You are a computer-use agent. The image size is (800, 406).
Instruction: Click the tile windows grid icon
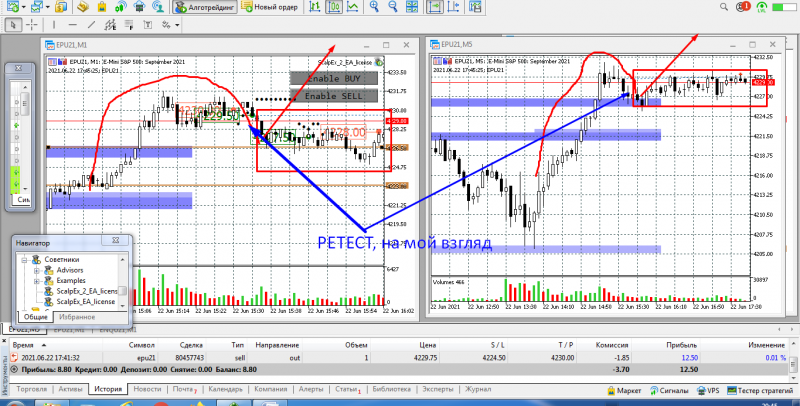coord(411,7)
